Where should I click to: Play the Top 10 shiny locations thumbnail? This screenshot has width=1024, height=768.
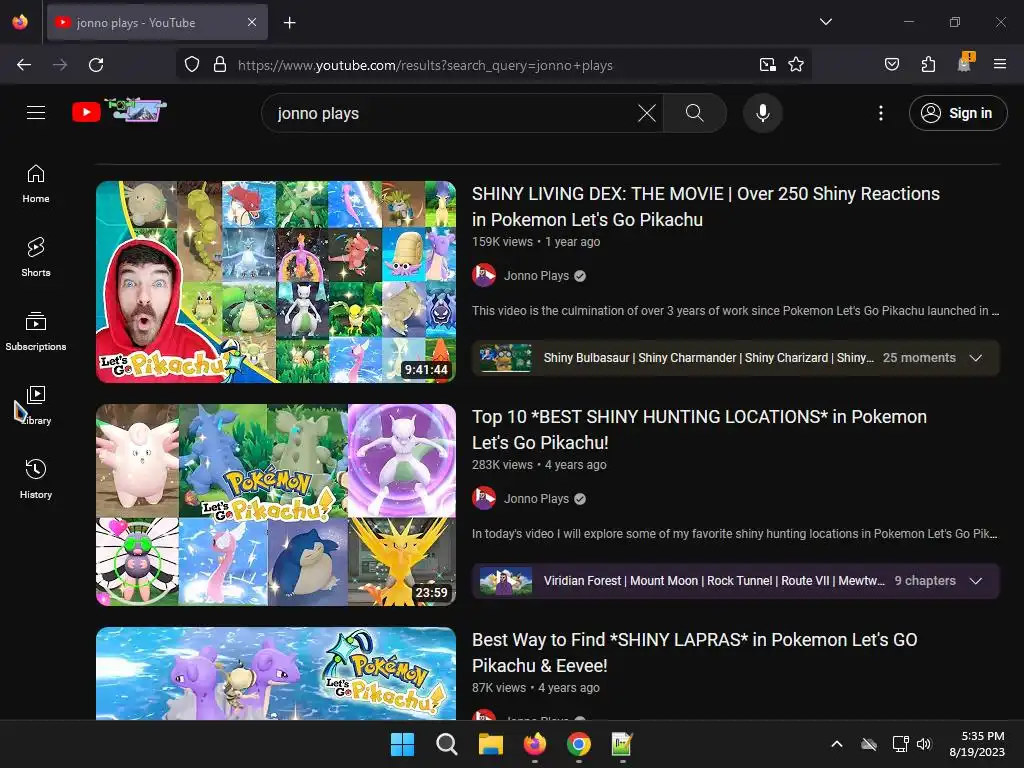tap(276, 505)
